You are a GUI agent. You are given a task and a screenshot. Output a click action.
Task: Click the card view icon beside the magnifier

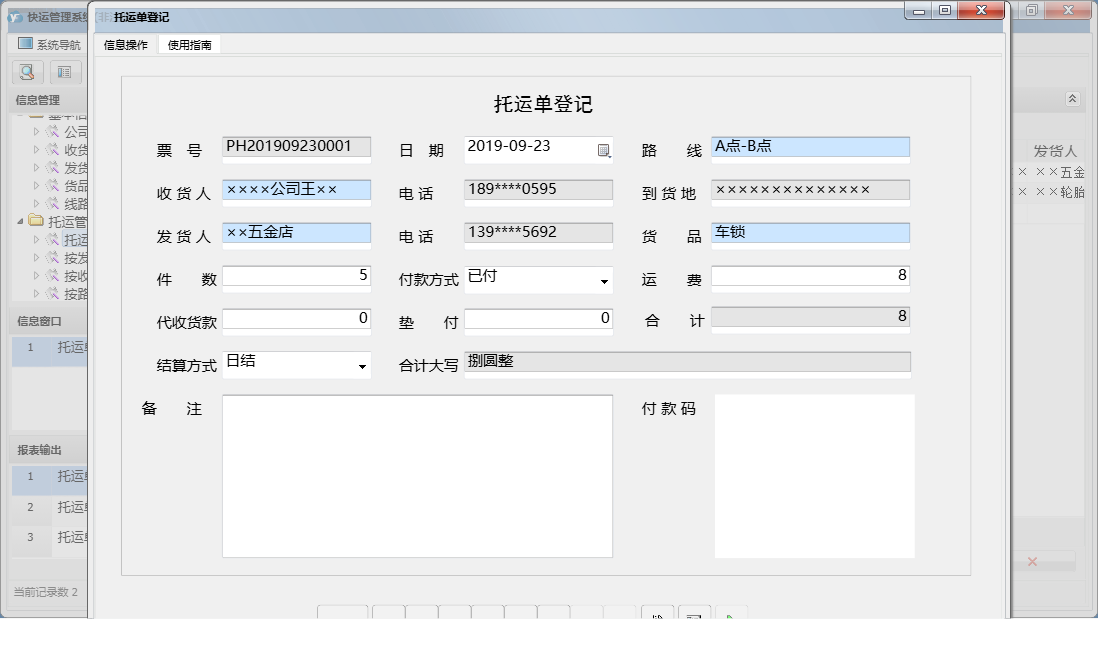(x=64, y=72)
